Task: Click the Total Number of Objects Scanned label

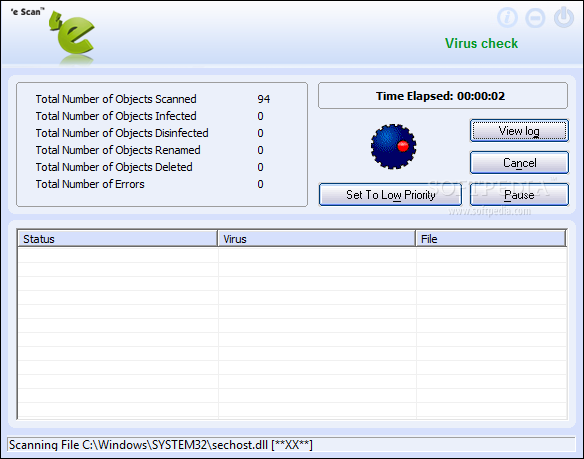Action: point(116,99)
